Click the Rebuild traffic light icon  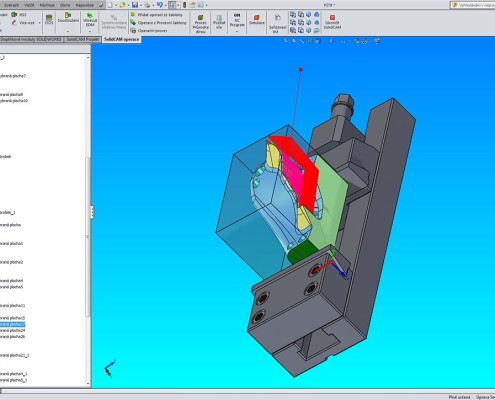[x=184, y=5]
